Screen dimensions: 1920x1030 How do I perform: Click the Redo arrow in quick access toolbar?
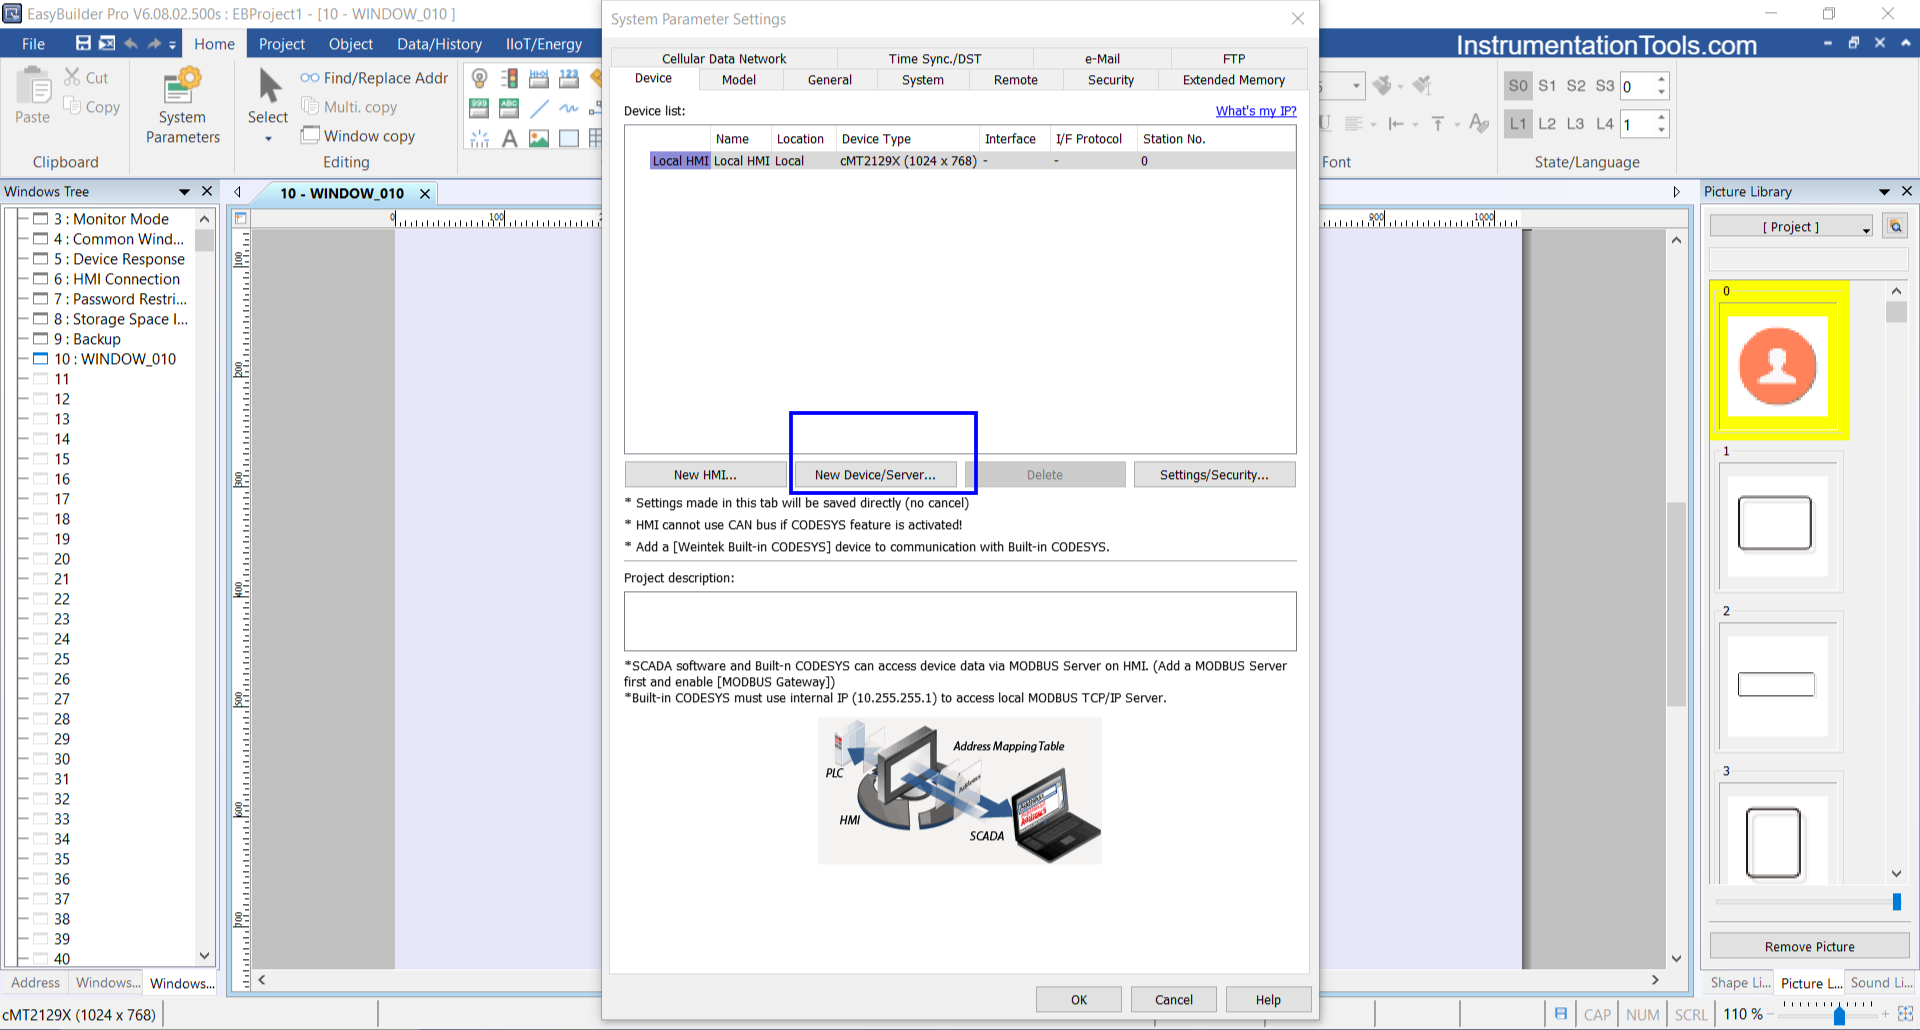pyautogui.click(x=154, y=43)
